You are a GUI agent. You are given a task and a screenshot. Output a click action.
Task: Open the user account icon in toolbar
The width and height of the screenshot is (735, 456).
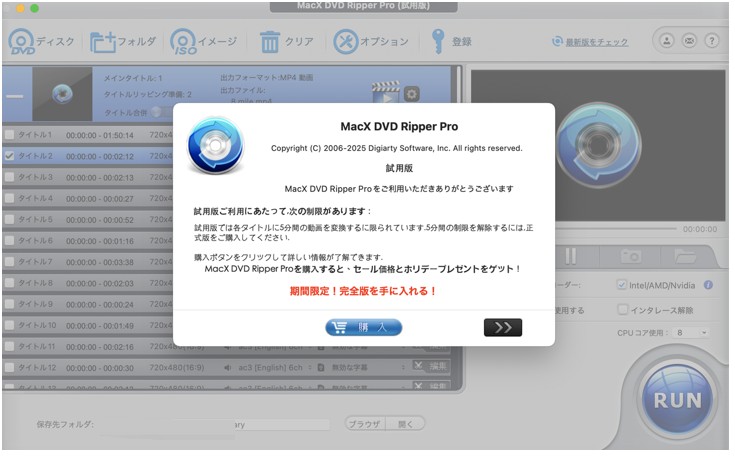click(667, 41)
